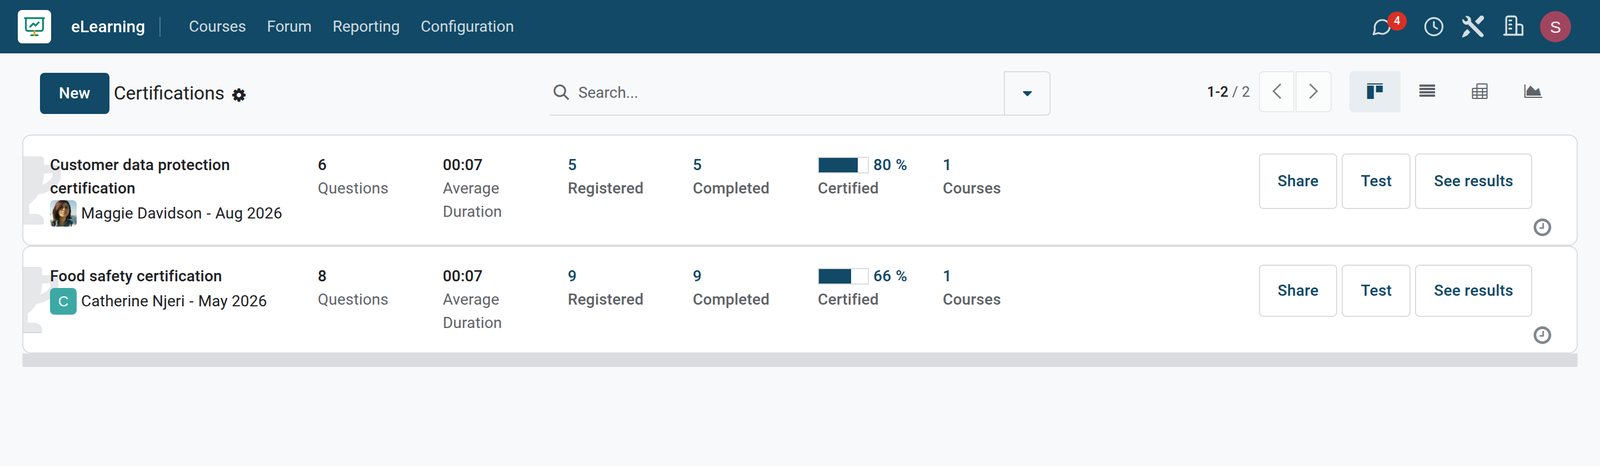Open the company switcher building icon
The height and width of the screenshot is (466, 1600).
click(1513, 26)
